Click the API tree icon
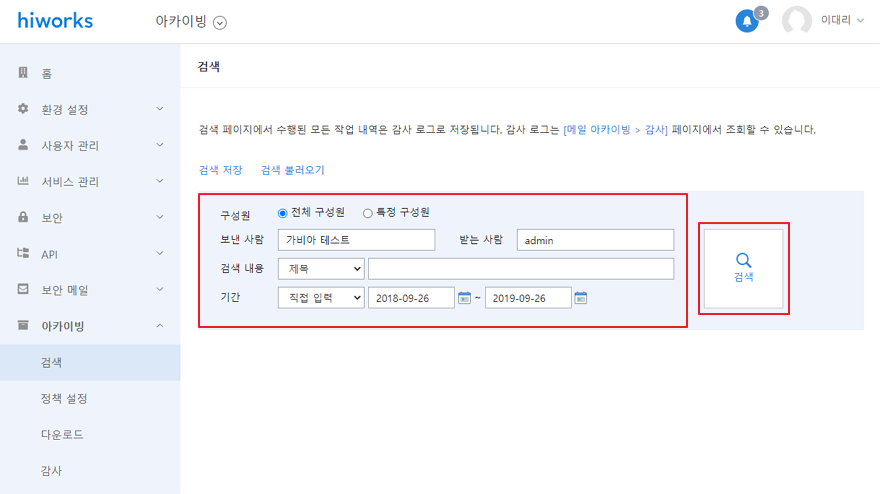 (x=23, y=253)
